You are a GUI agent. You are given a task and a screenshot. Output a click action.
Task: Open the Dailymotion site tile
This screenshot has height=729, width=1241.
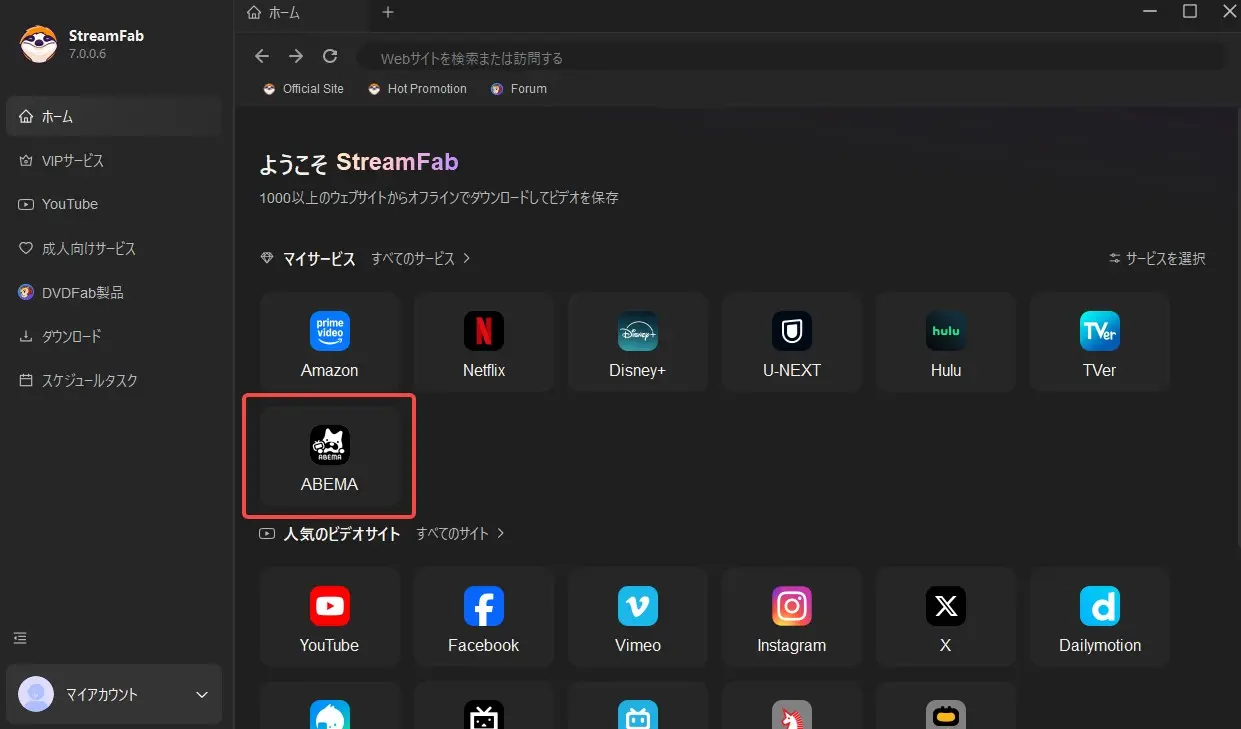pyautogui.click(x=1100, y=617)
